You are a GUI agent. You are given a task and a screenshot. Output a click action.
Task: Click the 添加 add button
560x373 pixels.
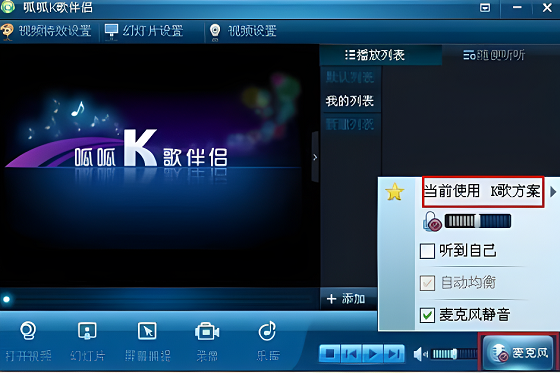click(346, 299)
